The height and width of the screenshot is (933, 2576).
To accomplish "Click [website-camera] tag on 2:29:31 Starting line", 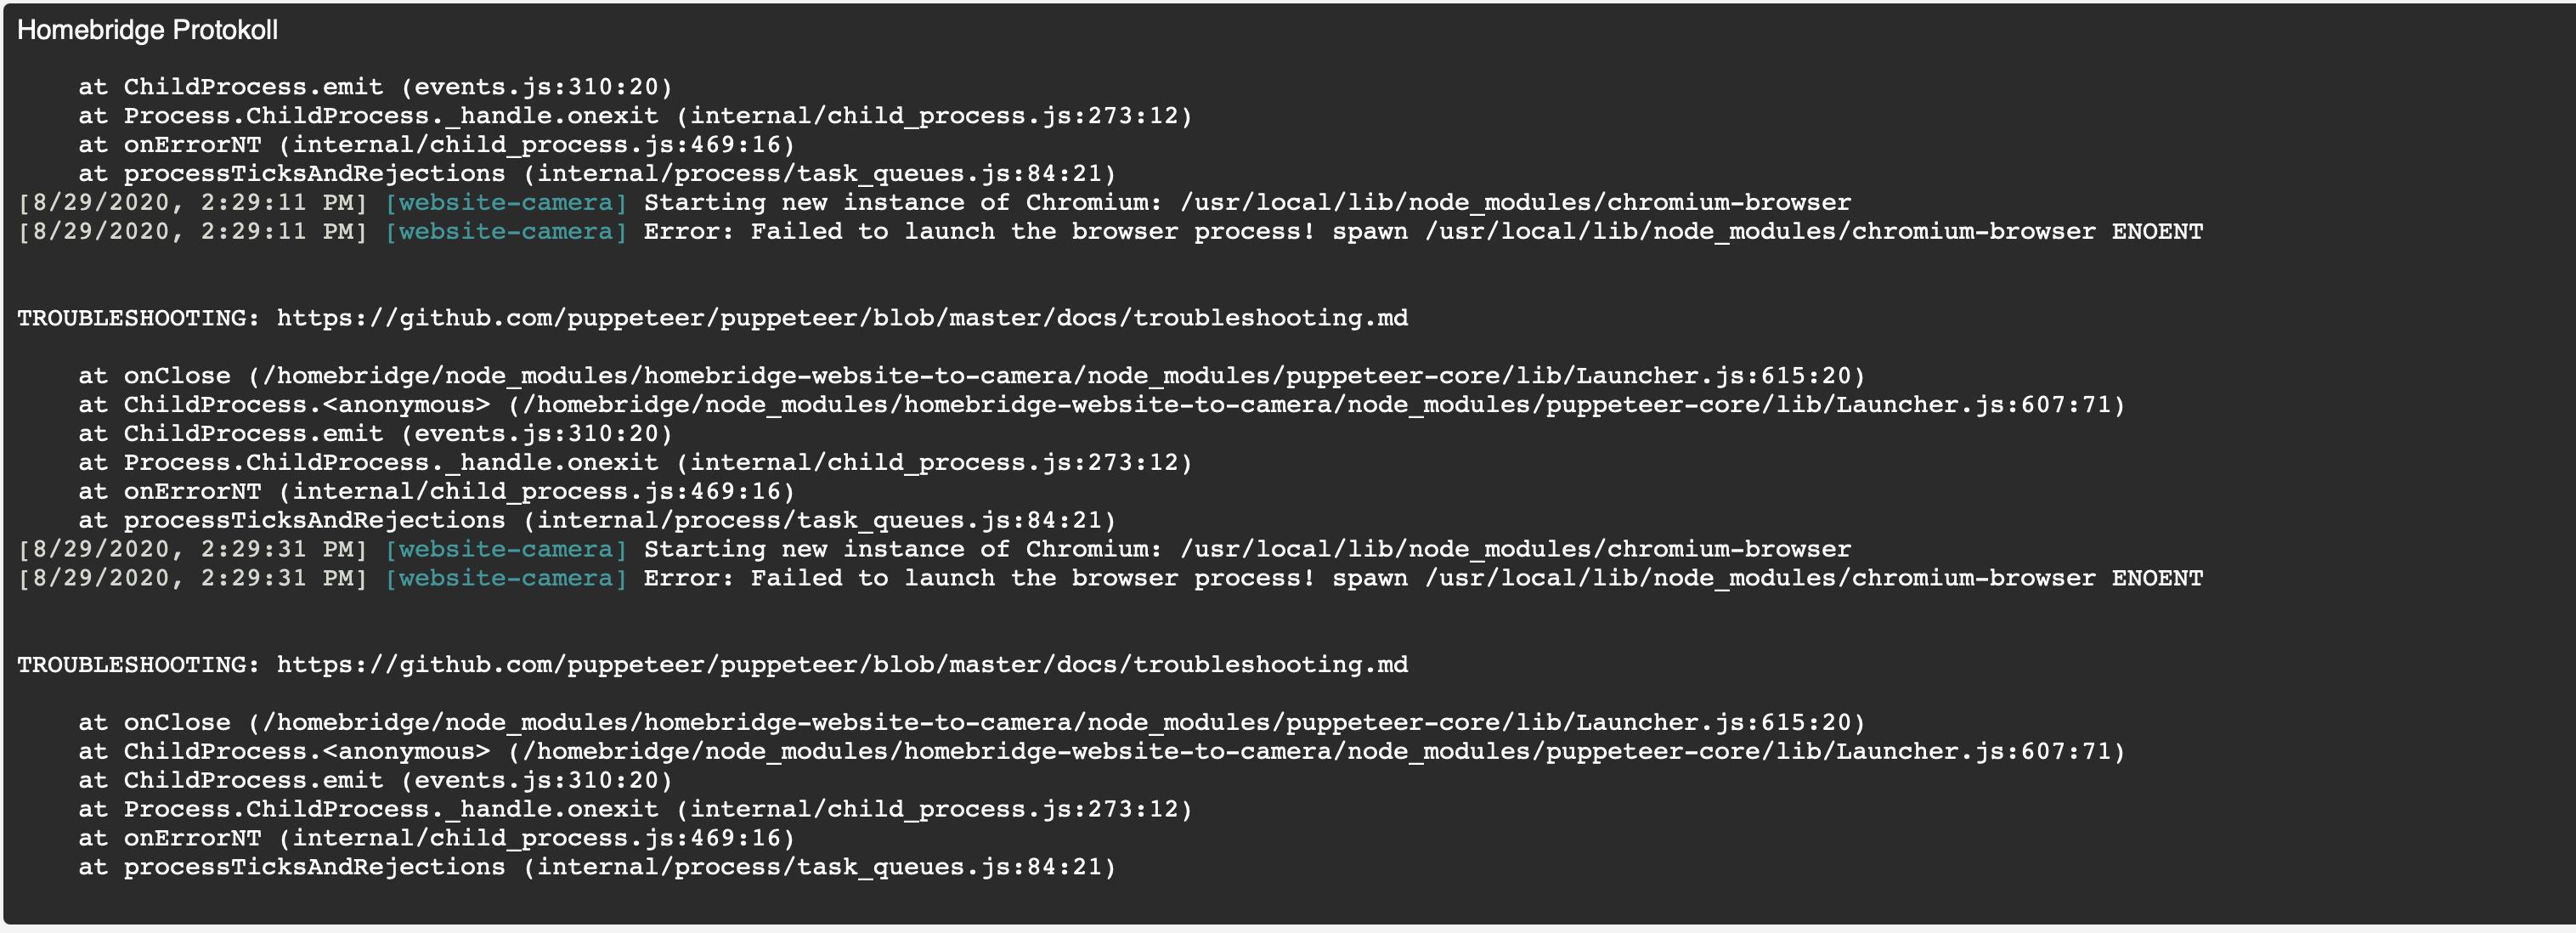I will coord(506,549).
